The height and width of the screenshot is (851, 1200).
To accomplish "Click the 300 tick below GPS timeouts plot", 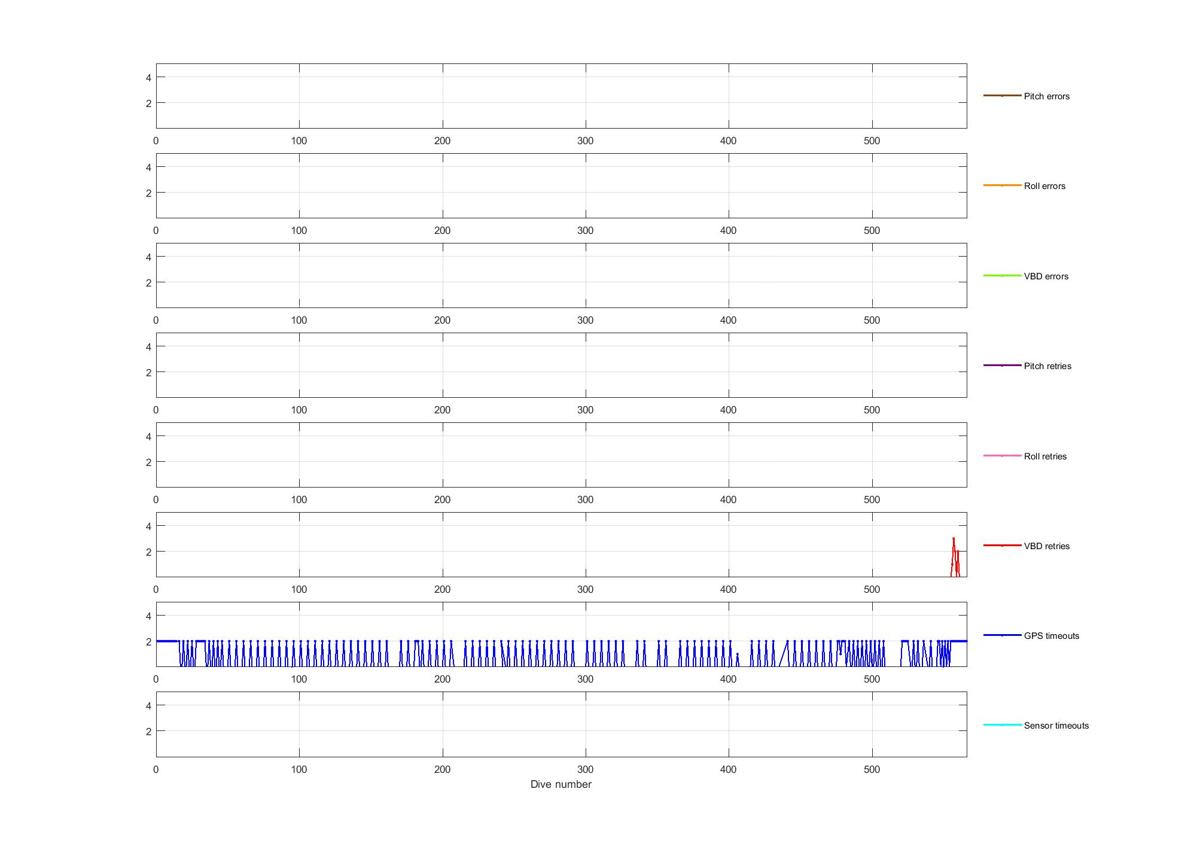I will [586, 680].
